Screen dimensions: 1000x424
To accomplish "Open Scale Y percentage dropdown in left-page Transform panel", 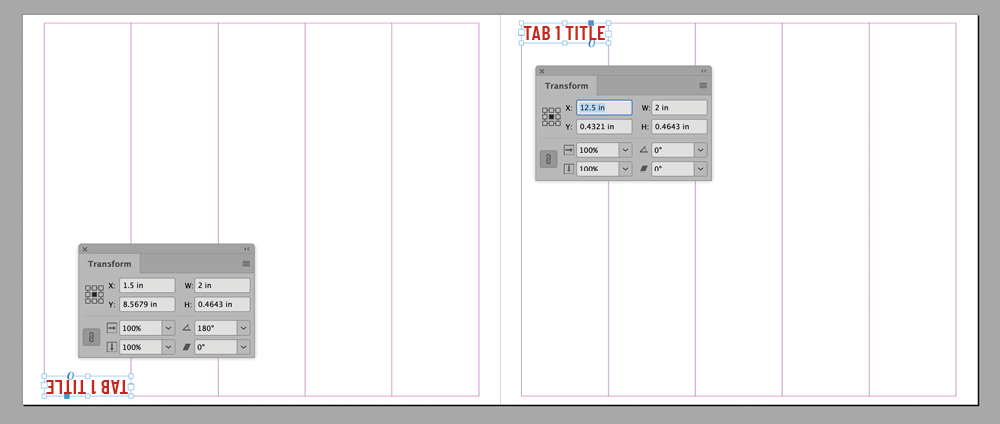I will pyautogui.click(x=168, y=347).
